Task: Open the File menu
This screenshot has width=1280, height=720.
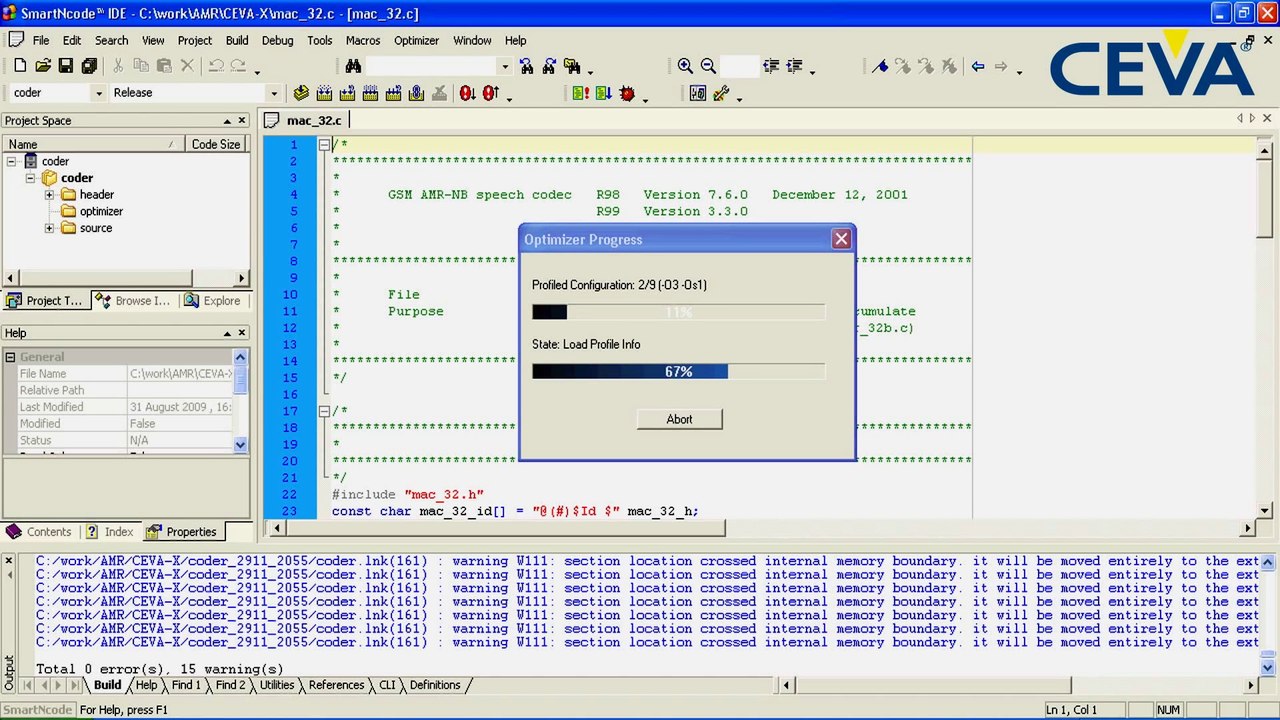Action: (x=41, y=40)
